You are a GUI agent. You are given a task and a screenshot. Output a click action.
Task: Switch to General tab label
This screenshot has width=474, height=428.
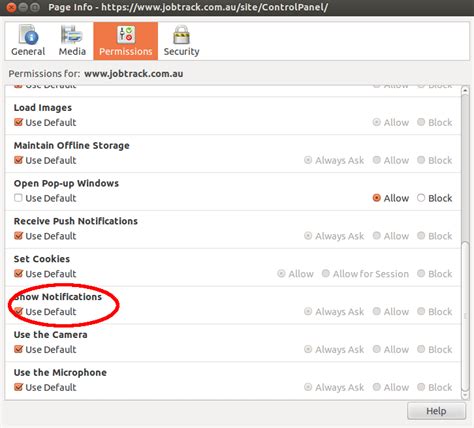click(x=28, y=52)
